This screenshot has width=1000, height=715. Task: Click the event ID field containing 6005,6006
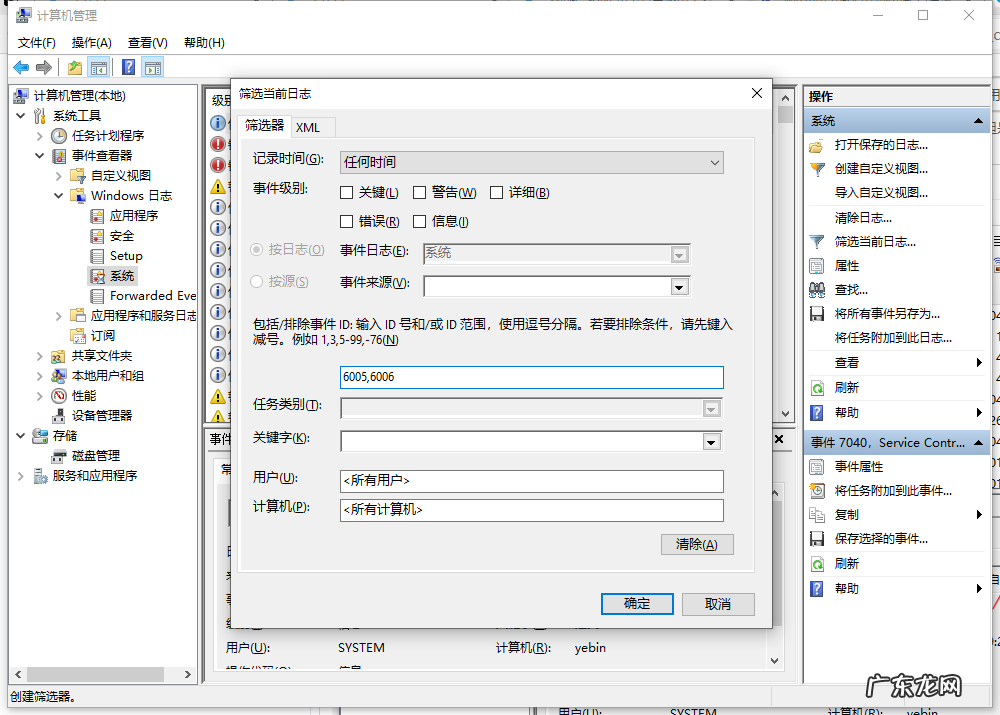[x=531, y=377]
